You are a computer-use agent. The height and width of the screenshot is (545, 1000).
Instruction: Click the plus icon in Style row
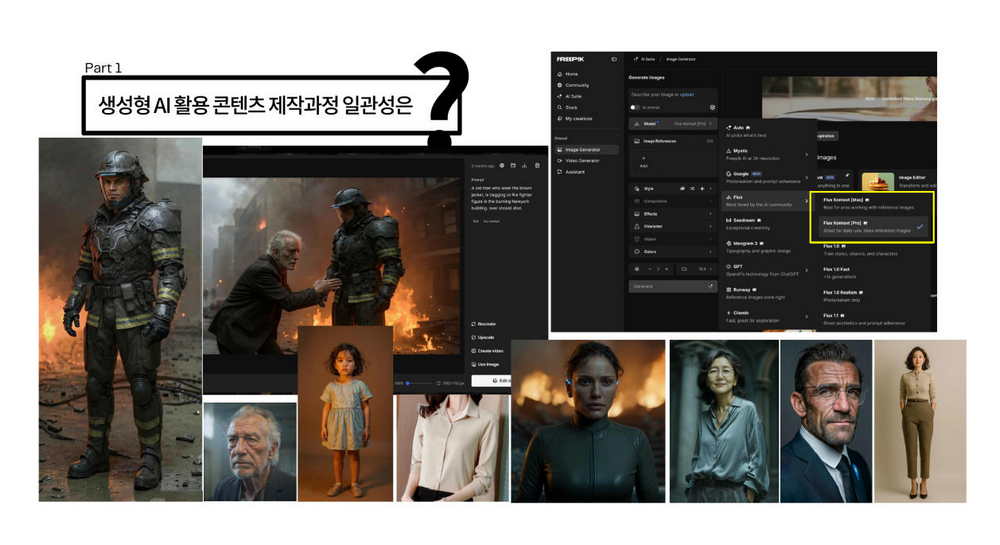coord(702,189)
